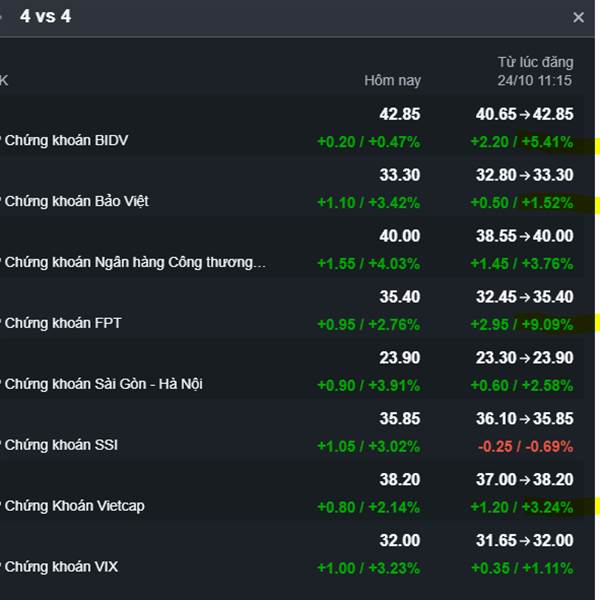Click gain value +1.45 / +3.76%
This screenshot has height=600, width=600.
click(522, 264)
